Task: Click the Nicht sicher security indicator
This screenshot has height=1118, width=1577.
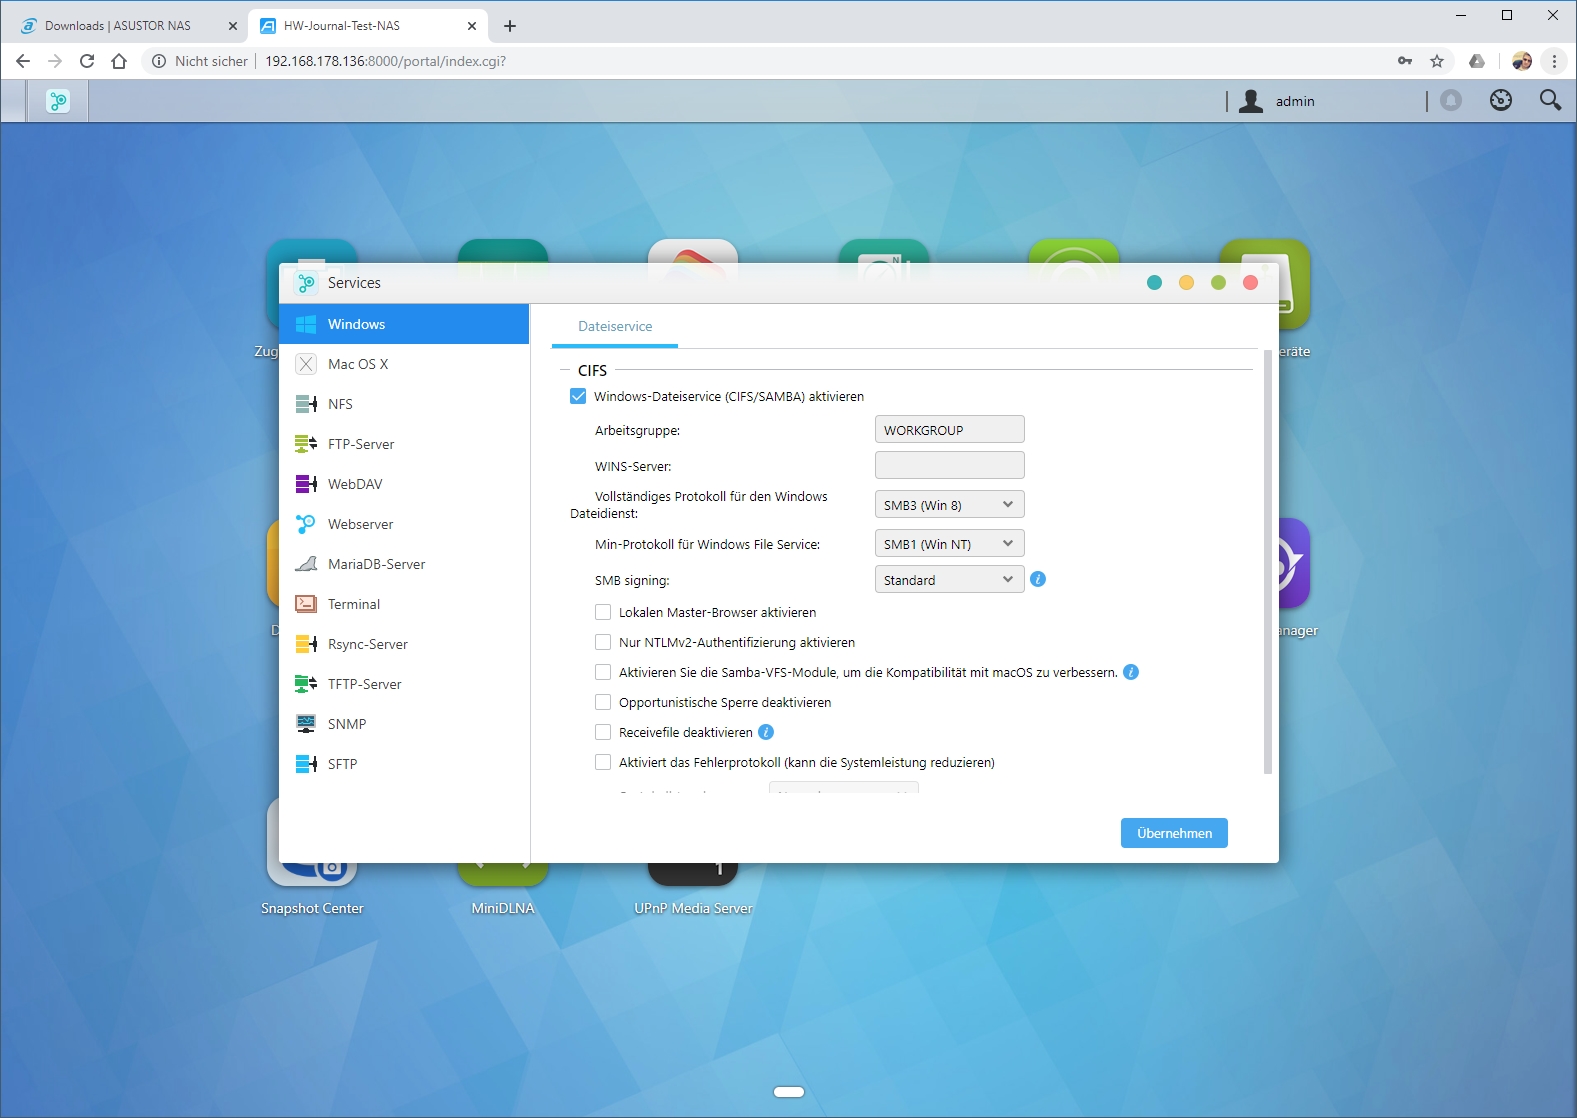Action: (x=200, y=61)
